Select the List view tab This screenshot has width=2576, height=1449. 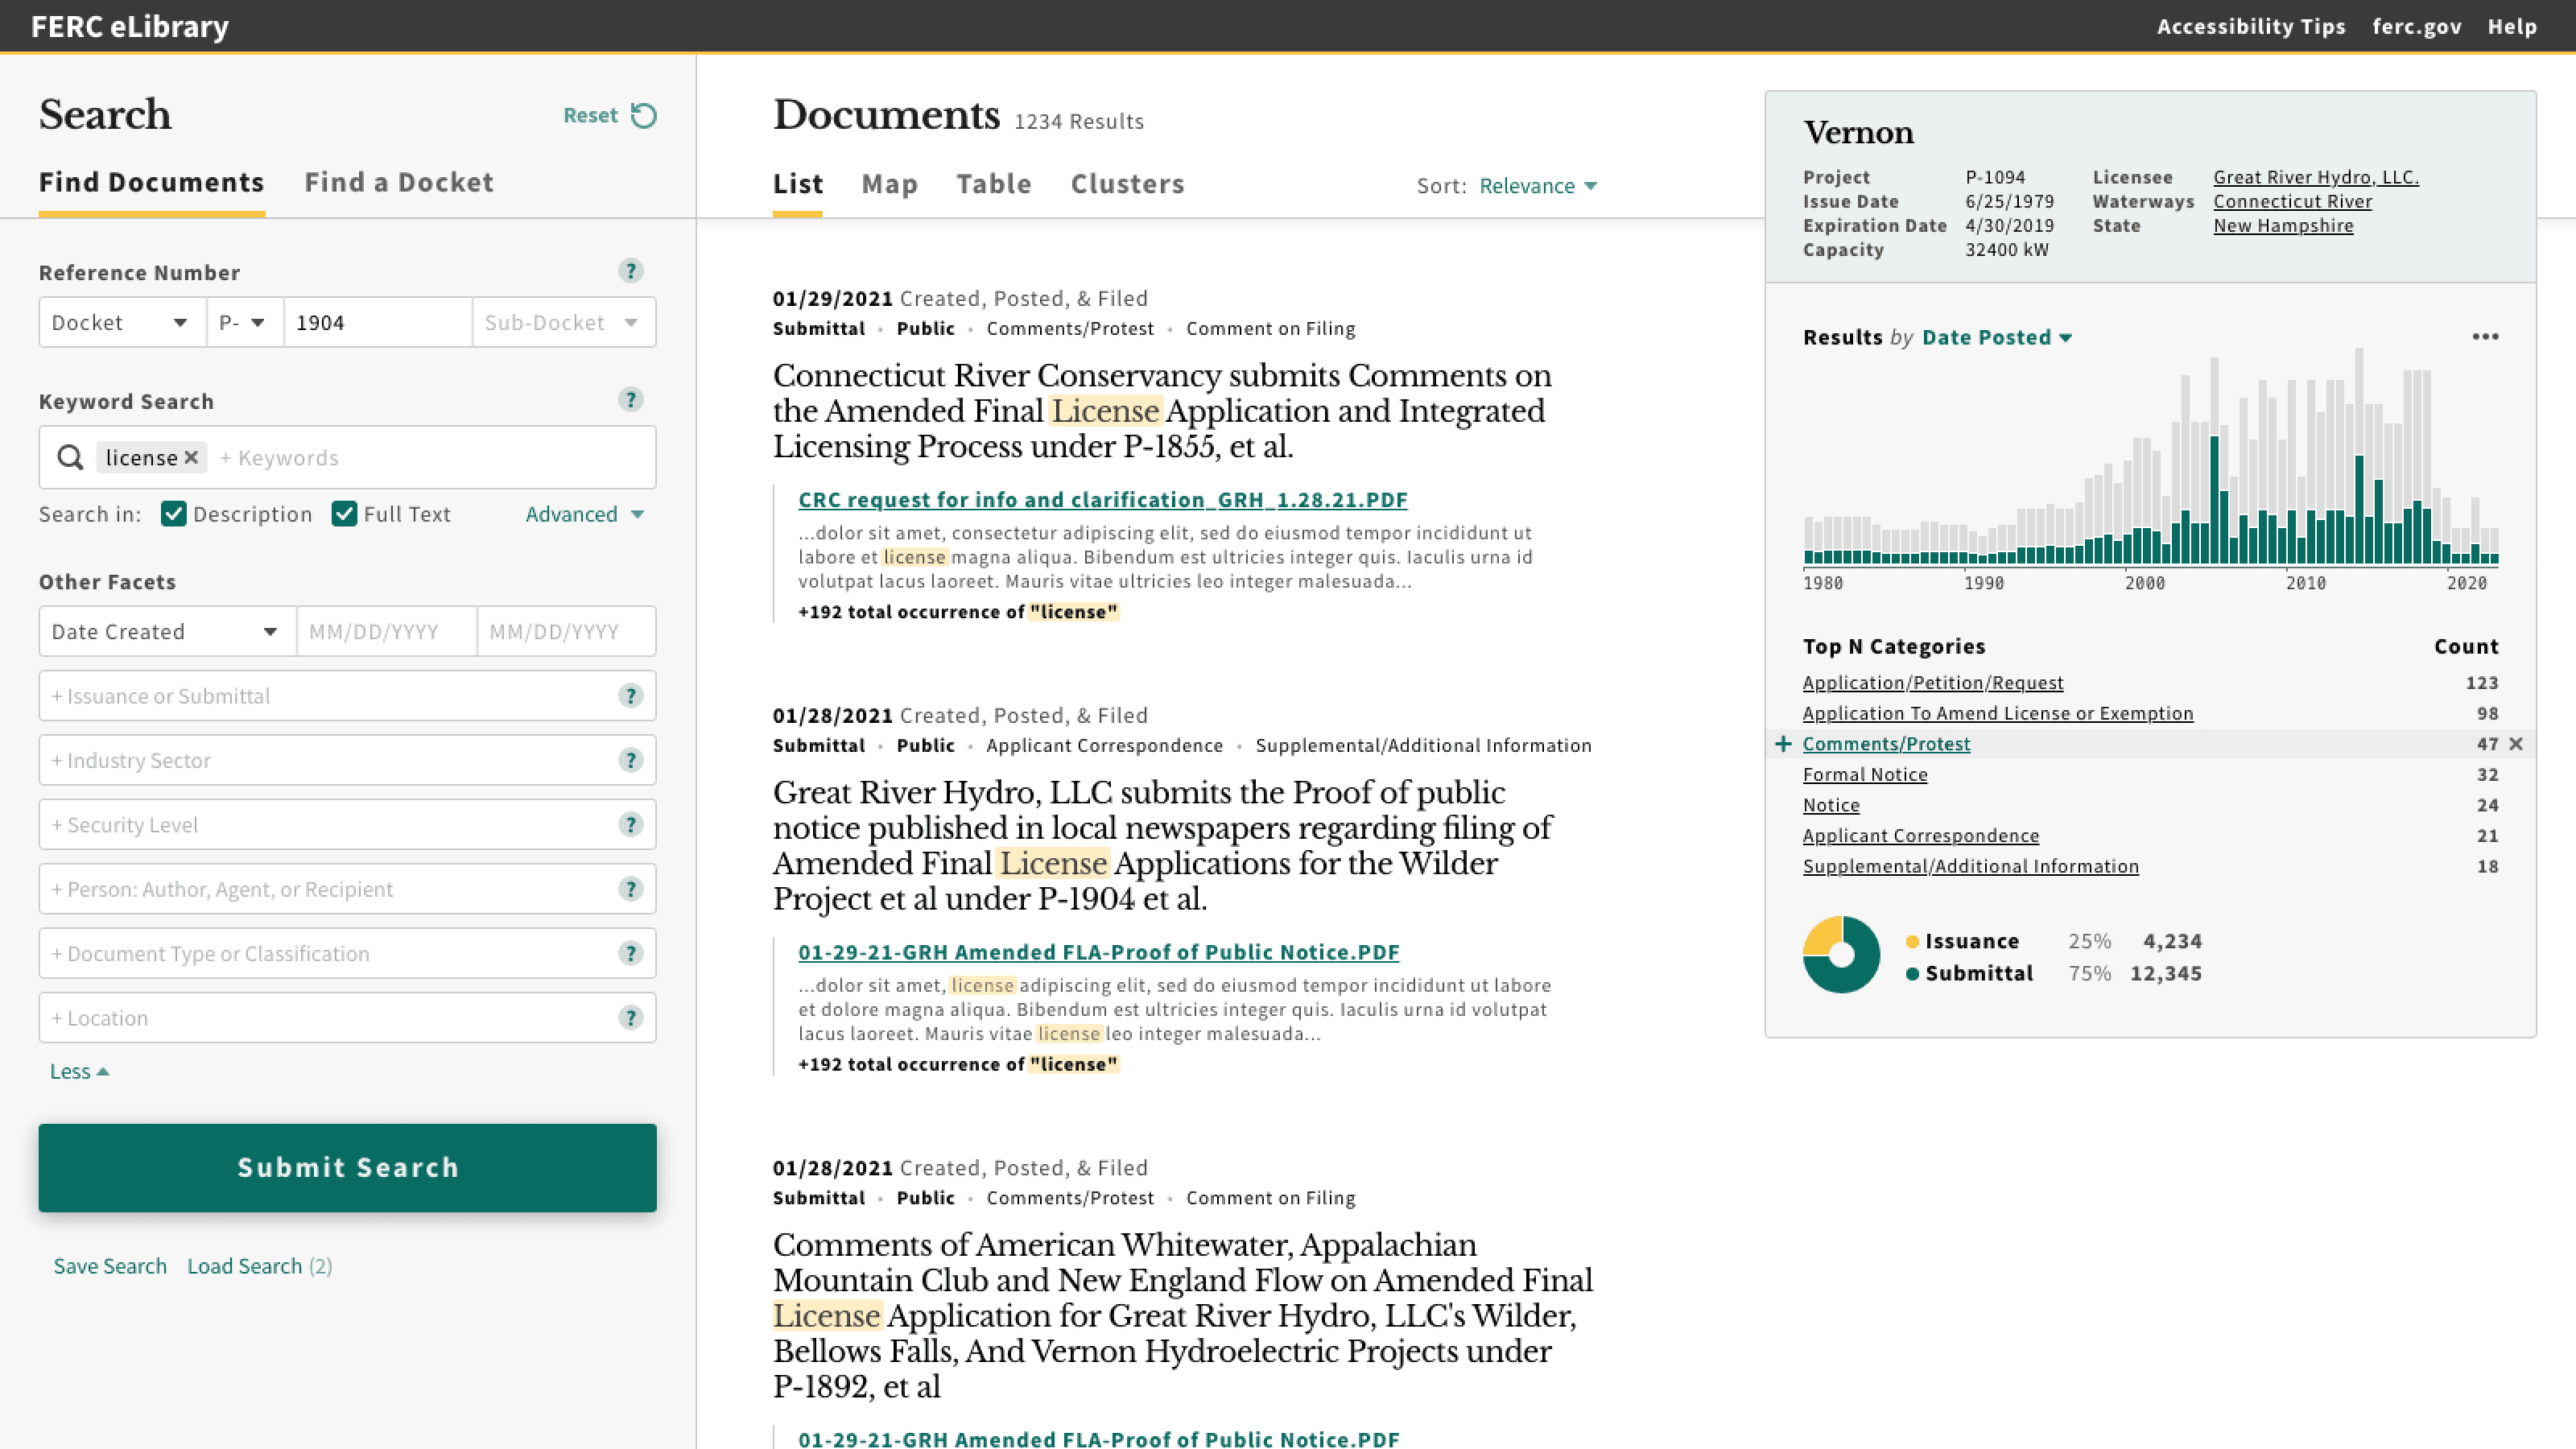798,184
